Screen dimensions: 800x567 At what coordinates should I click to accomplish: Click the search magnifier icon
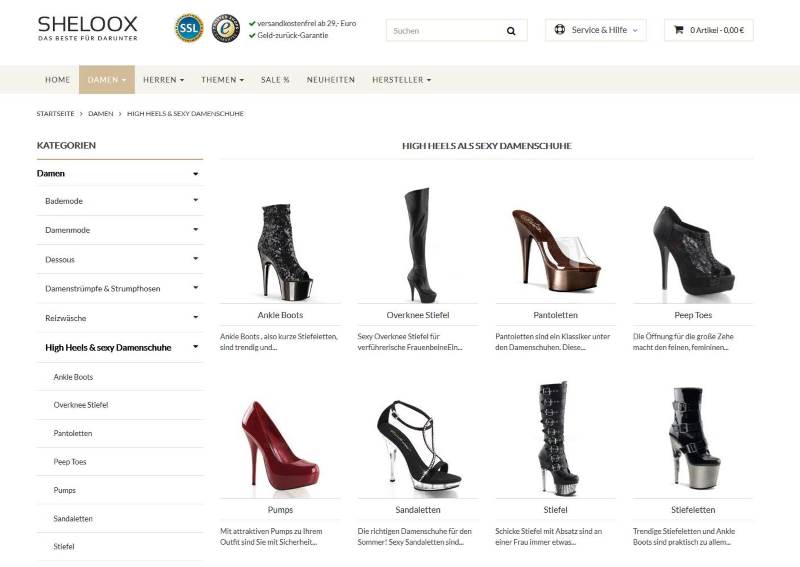click(x=511, y=31)
